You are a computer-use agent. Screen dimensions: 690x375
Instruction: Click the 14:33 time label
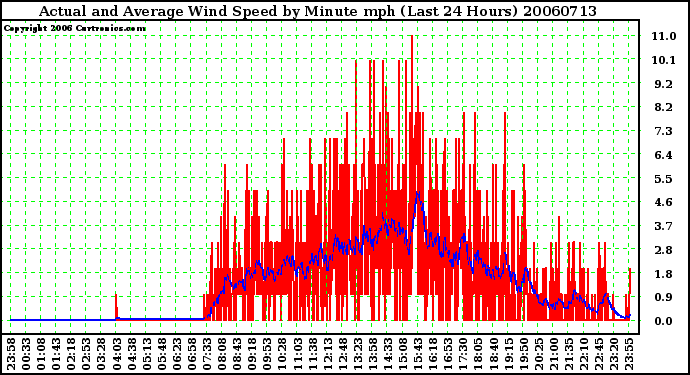[x=388, y=354]
